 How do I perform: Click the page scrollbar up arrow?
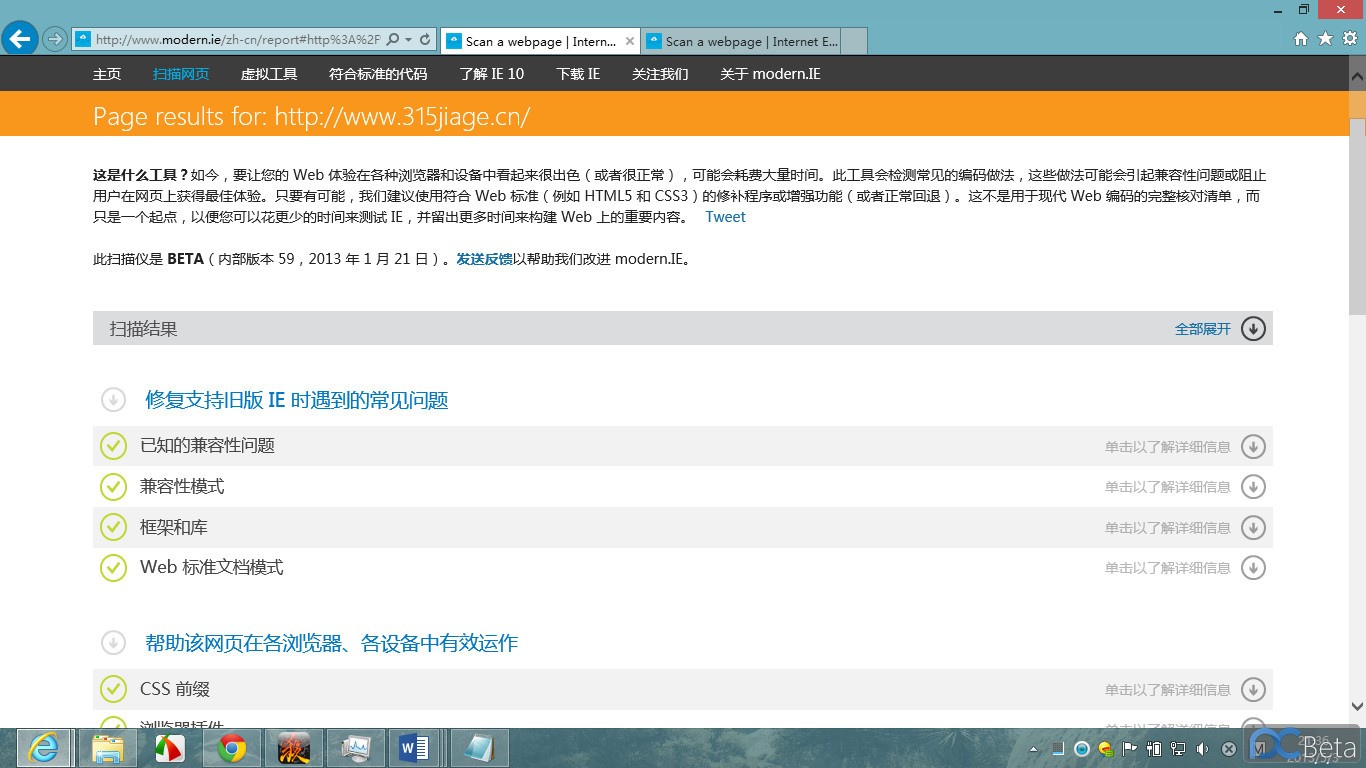pyautogui.click(x=1357, y=74)
